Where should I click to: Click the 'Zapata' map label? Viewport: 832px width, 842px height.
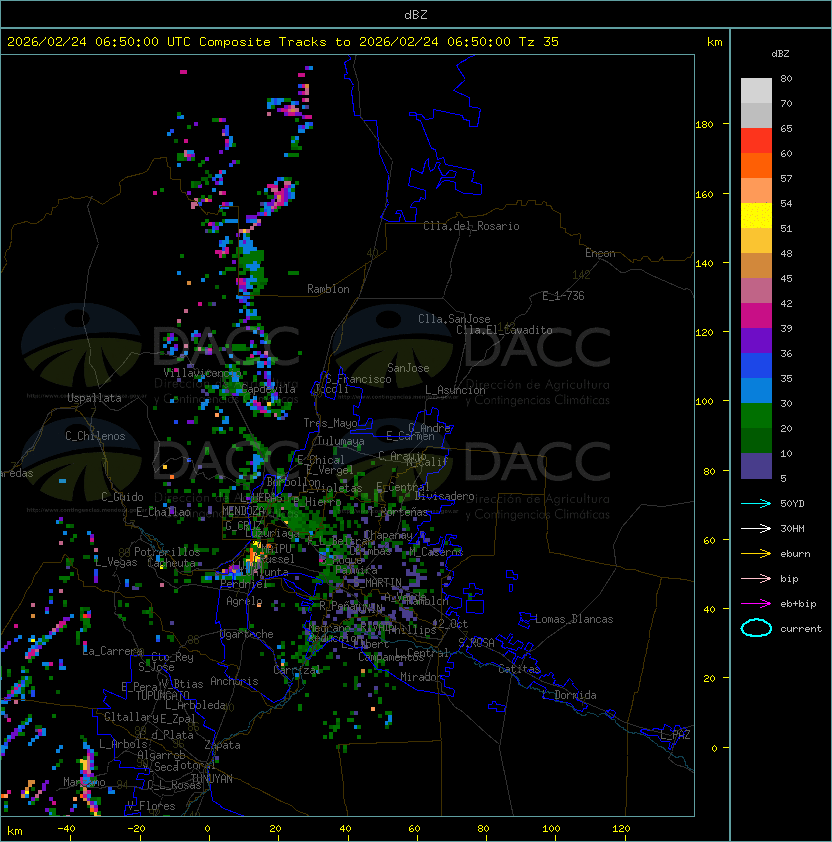[222, 745]
